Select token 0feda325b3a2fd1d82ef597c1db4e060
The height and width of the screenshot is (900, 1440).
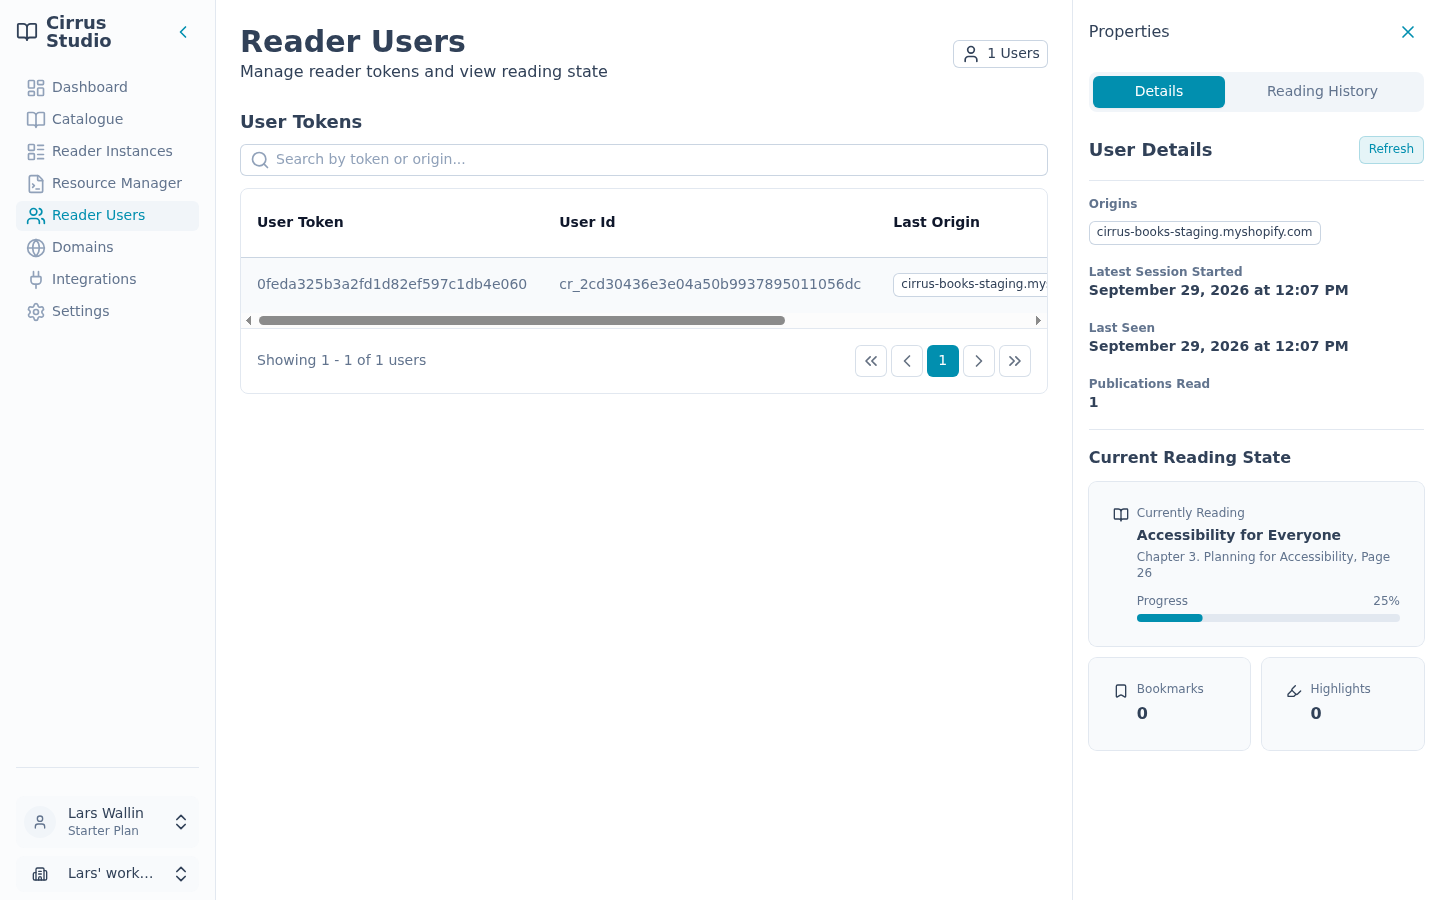392,284
